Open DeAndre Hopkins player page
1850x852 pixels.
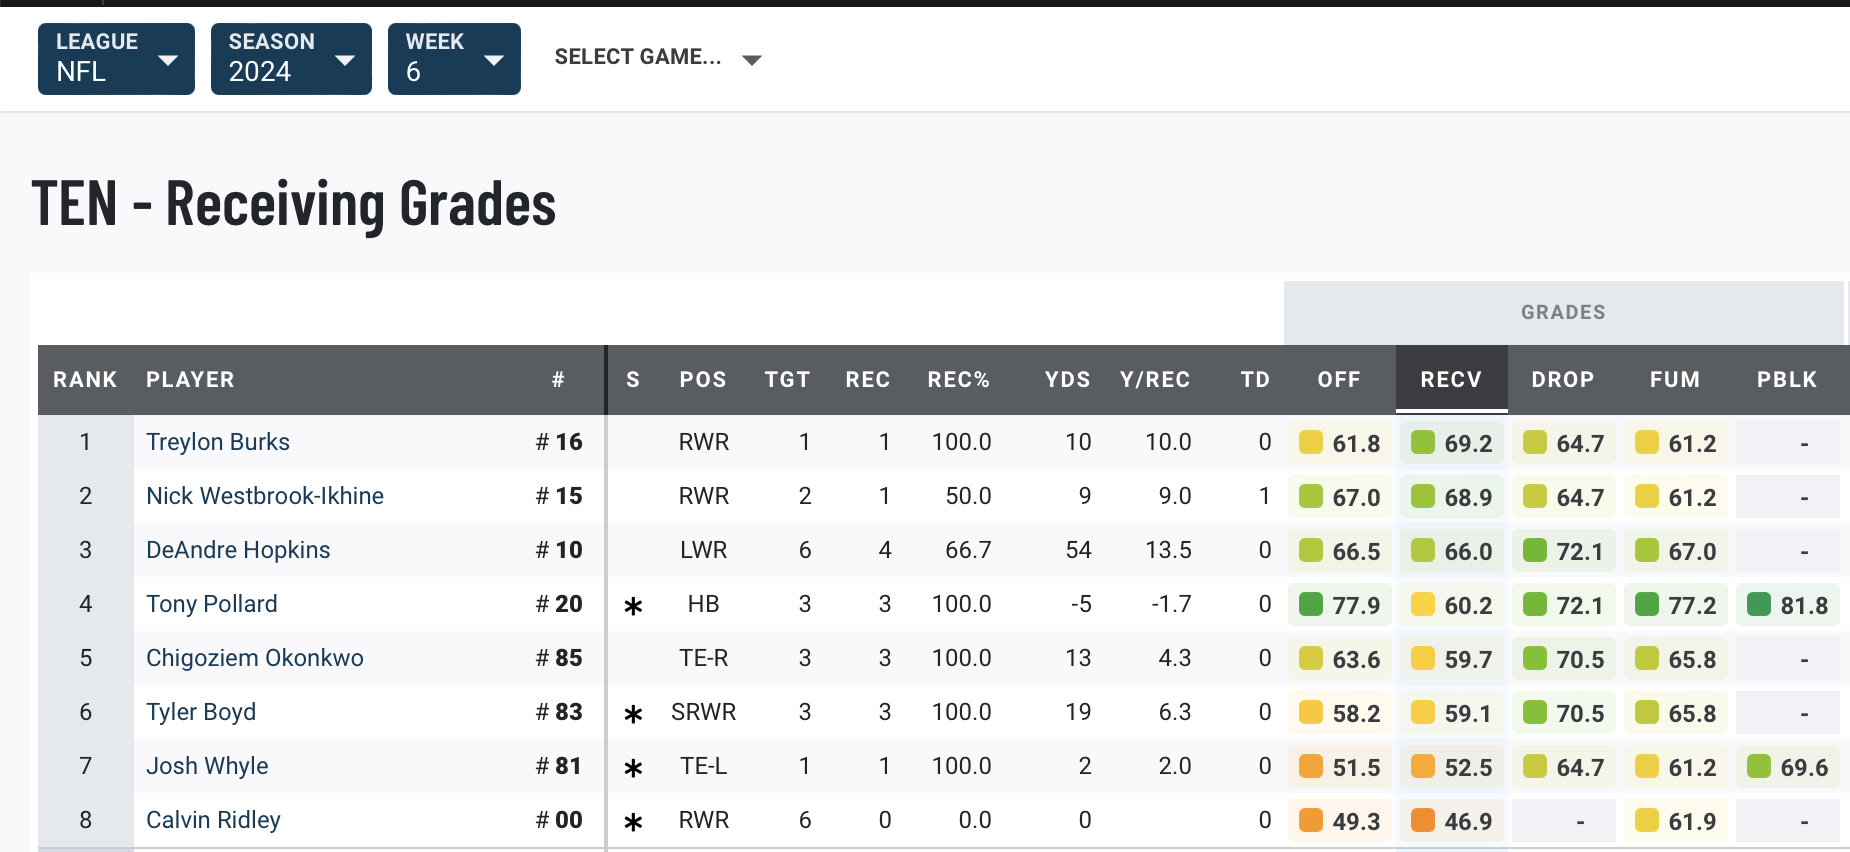tap(238, 550)
